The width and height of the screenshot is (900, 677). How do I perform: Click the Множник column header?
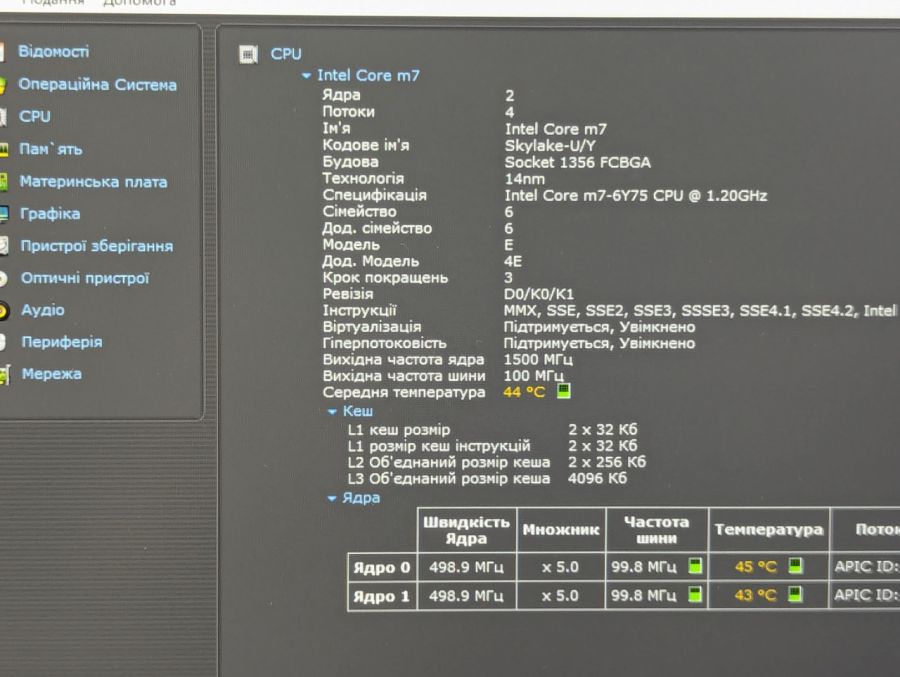[561, 530]
